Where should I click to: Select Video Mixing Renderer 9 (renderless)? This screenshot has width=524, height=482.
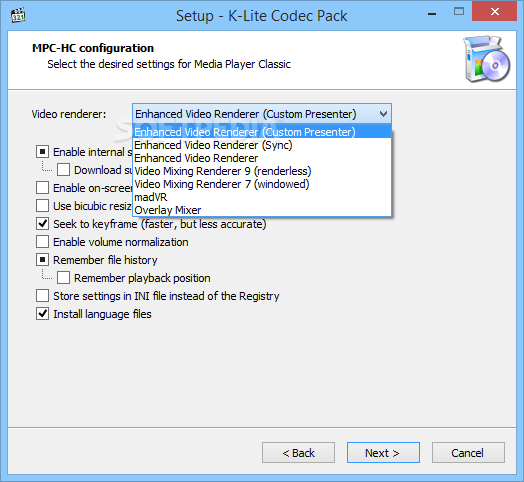pyautogui.click(x=262, y=171)
